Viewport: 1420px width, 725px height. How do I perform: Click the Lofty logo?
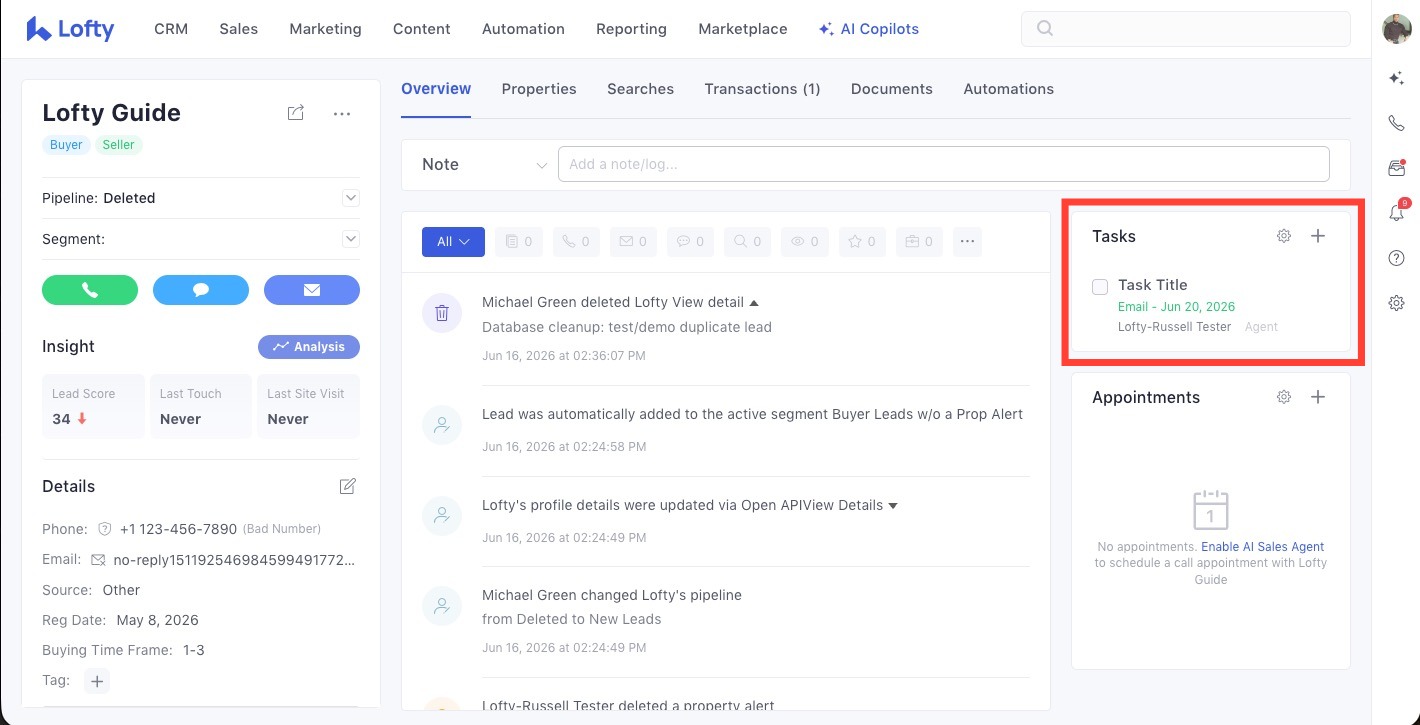pos(70,29)
